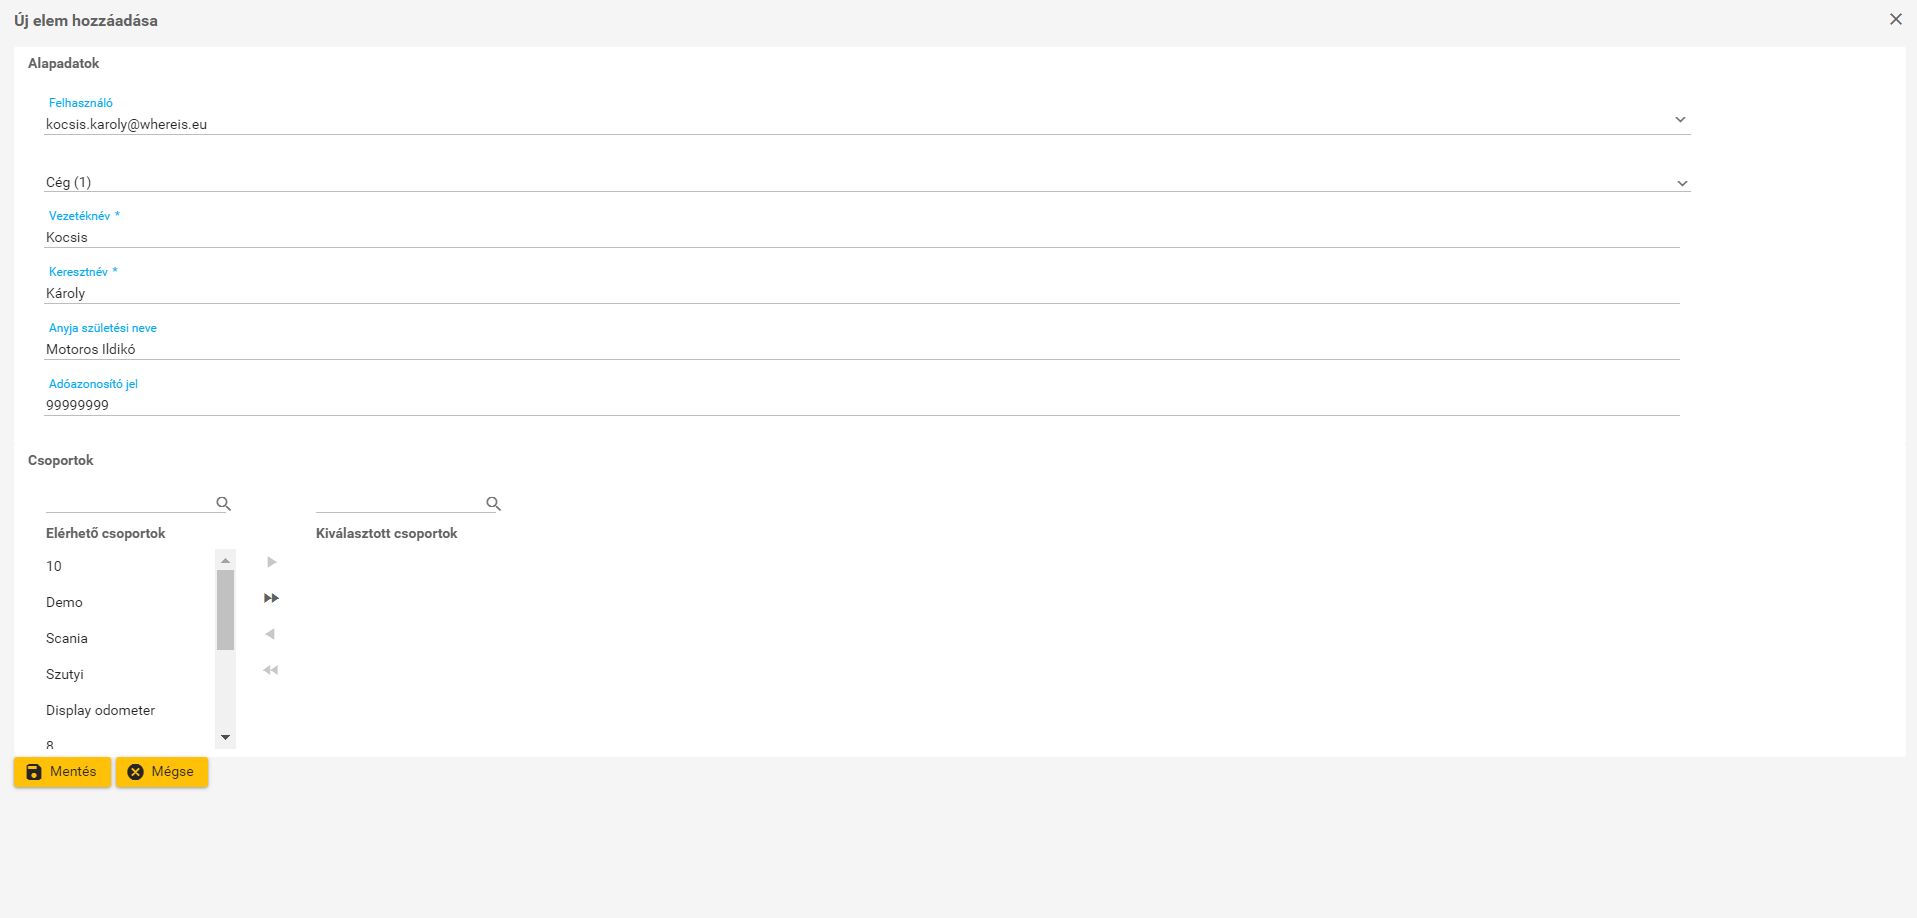Click the search icon for available groups

223,504
